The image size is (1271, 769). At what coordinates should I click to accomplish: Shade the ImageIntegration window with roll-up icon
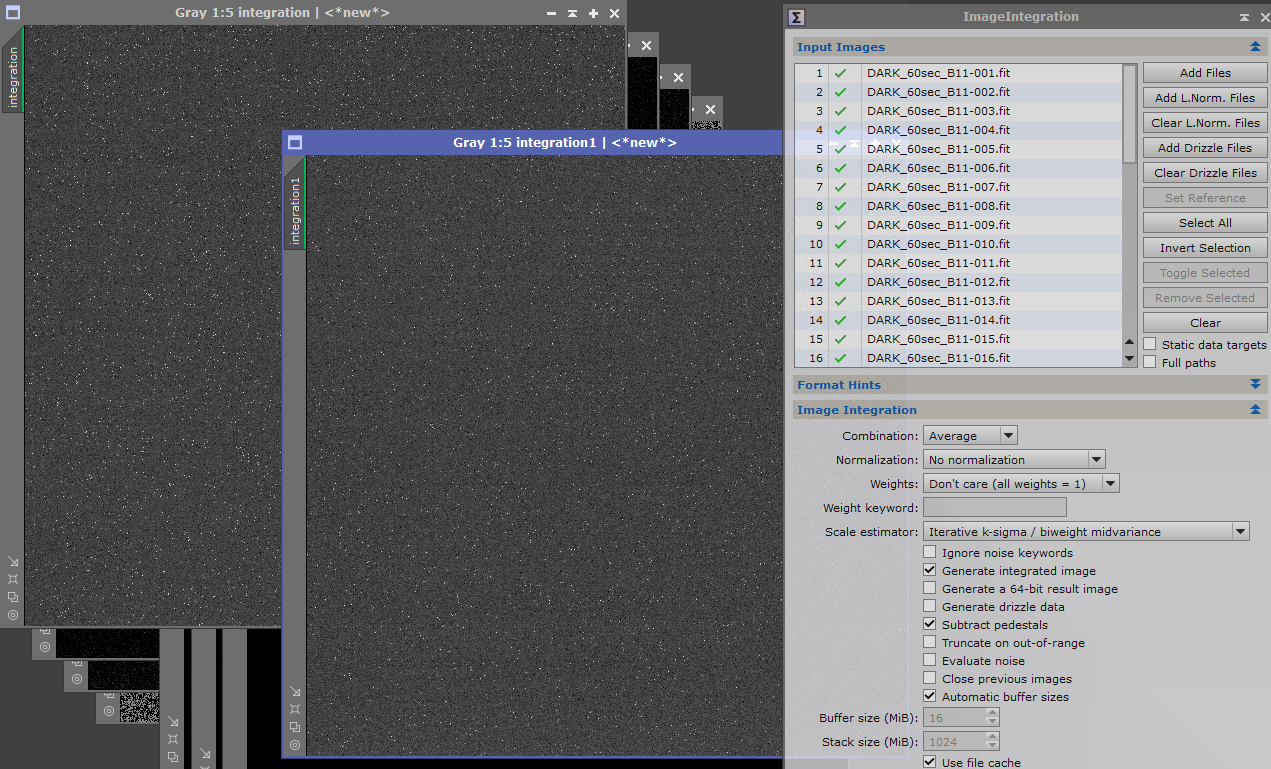[1243, 17]
